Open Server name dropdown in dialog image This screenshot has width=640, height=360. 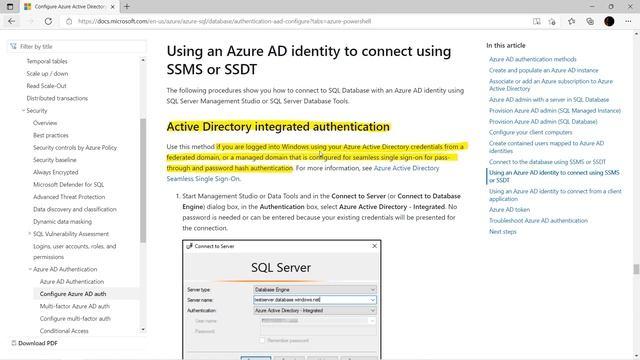372,300
